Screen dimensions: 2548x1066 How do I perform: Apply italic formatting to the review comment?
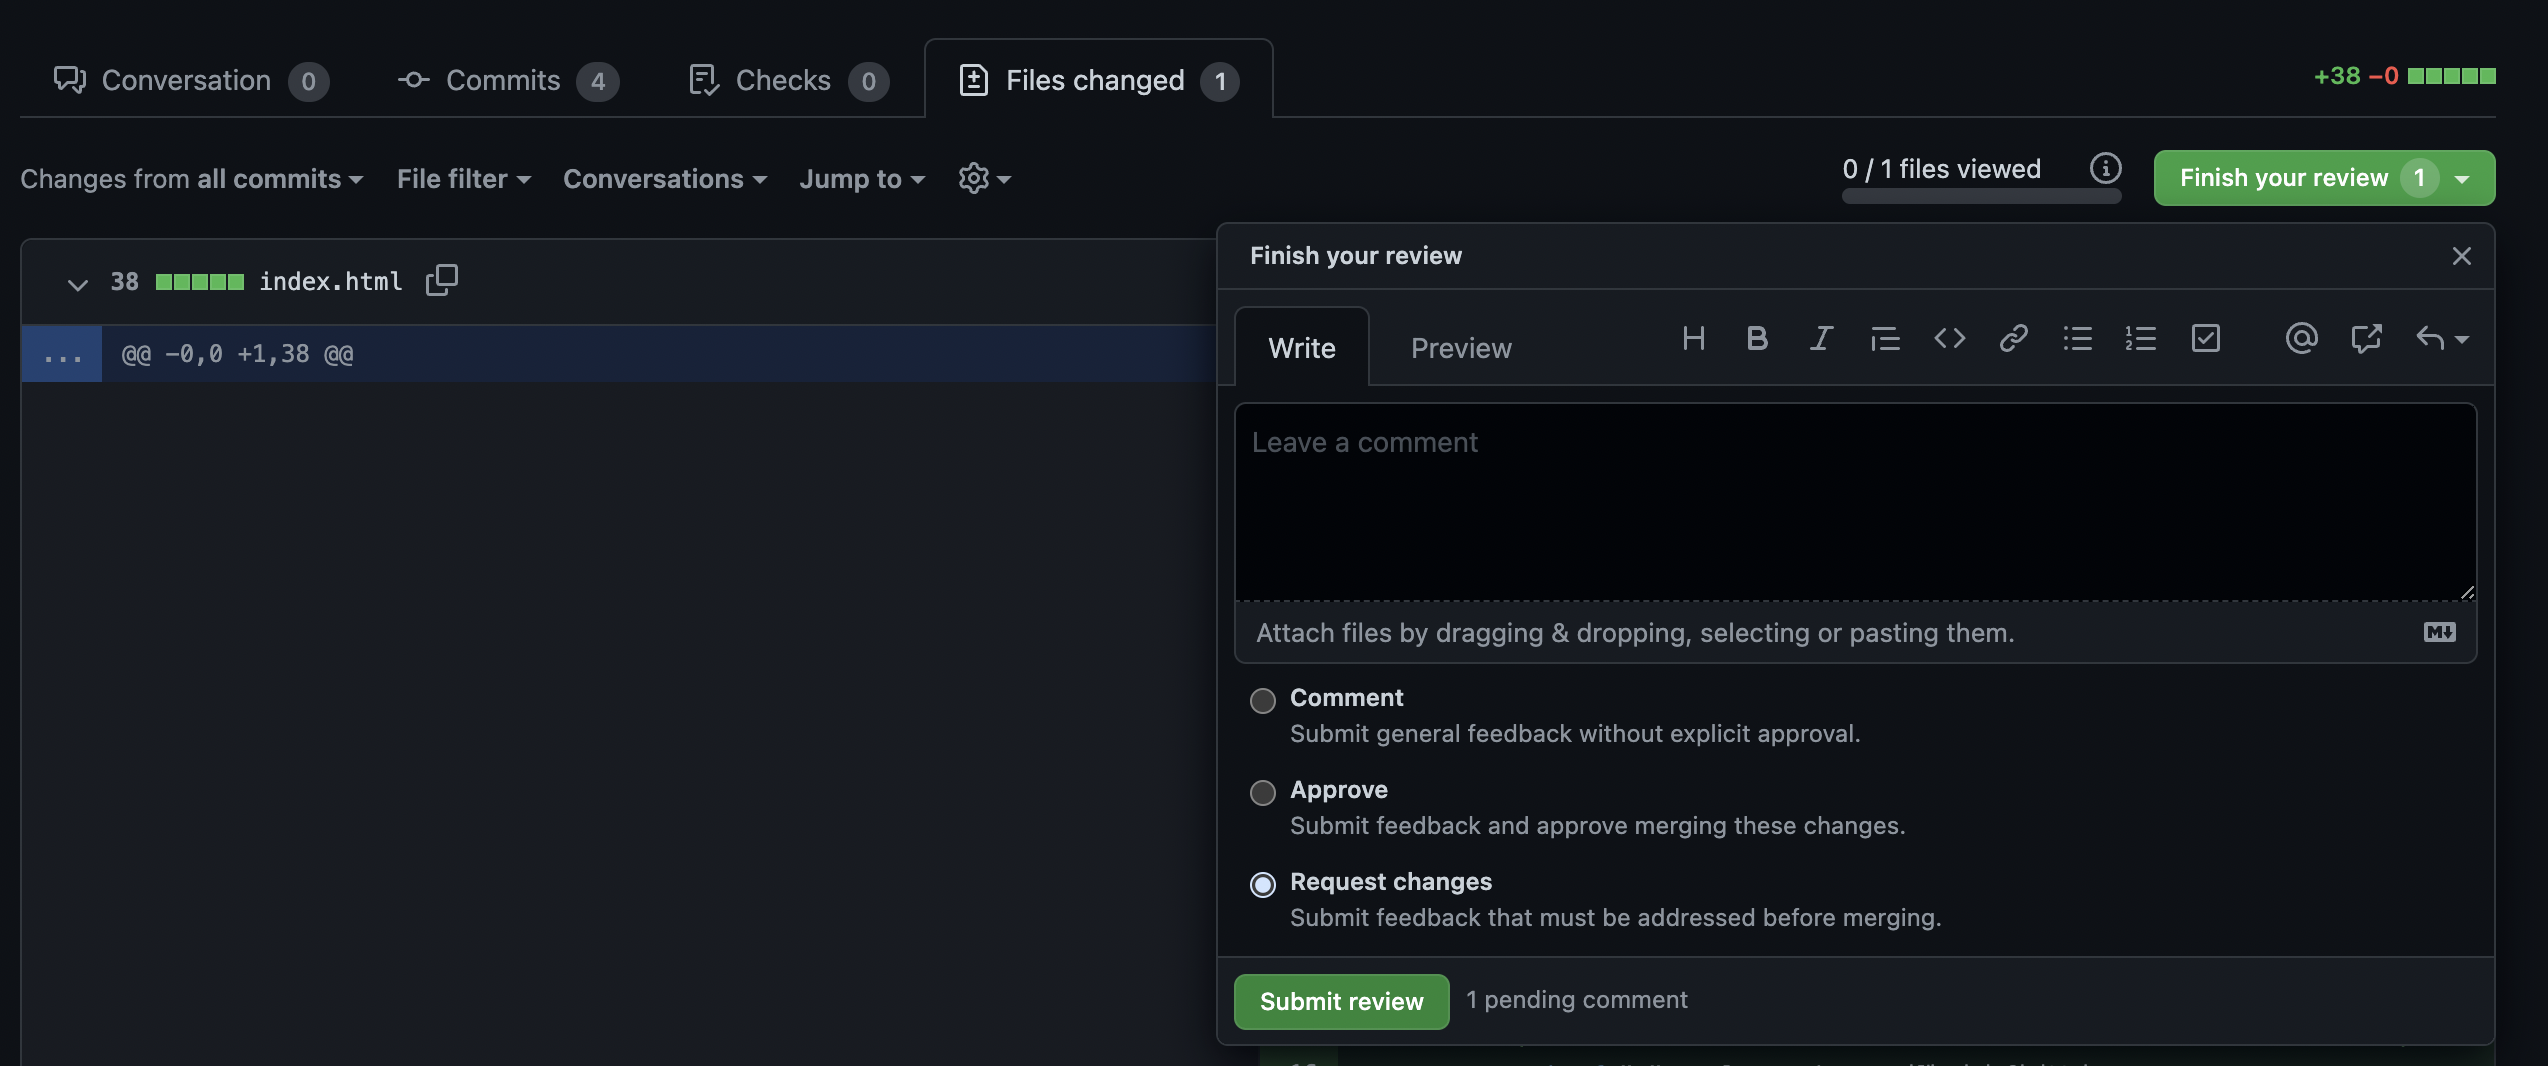tap(1820, 339)
